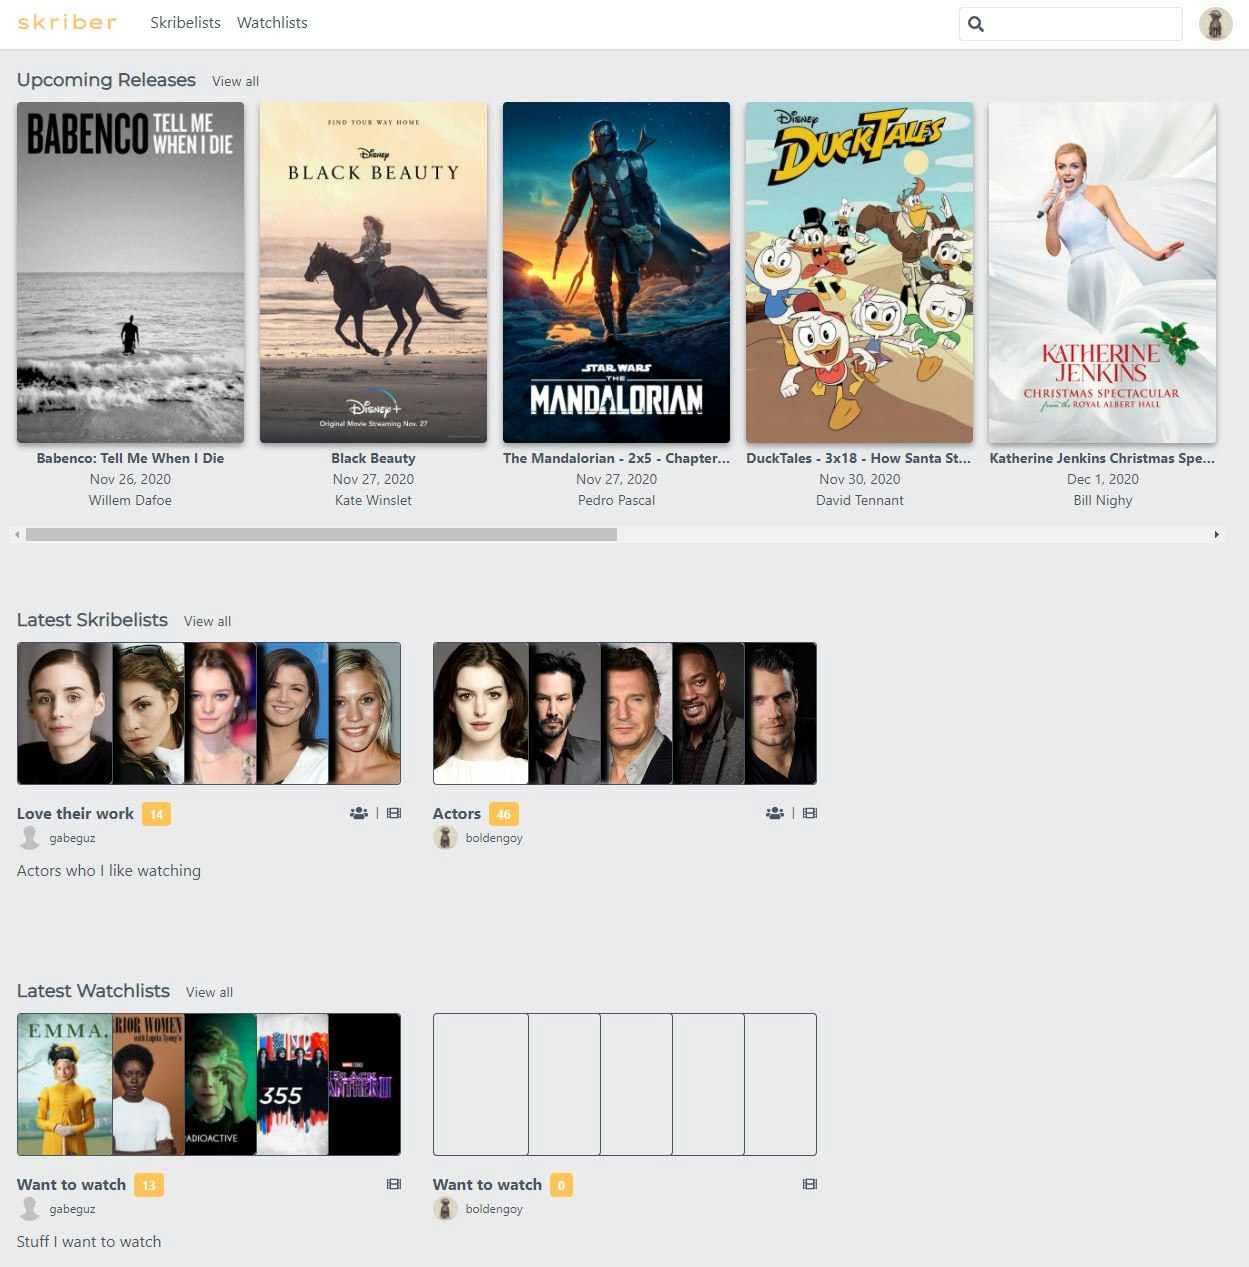The height and width of the screenshot is (1267, 1249).
Task: Open the user profile avatar
Action: point(1215,24)
